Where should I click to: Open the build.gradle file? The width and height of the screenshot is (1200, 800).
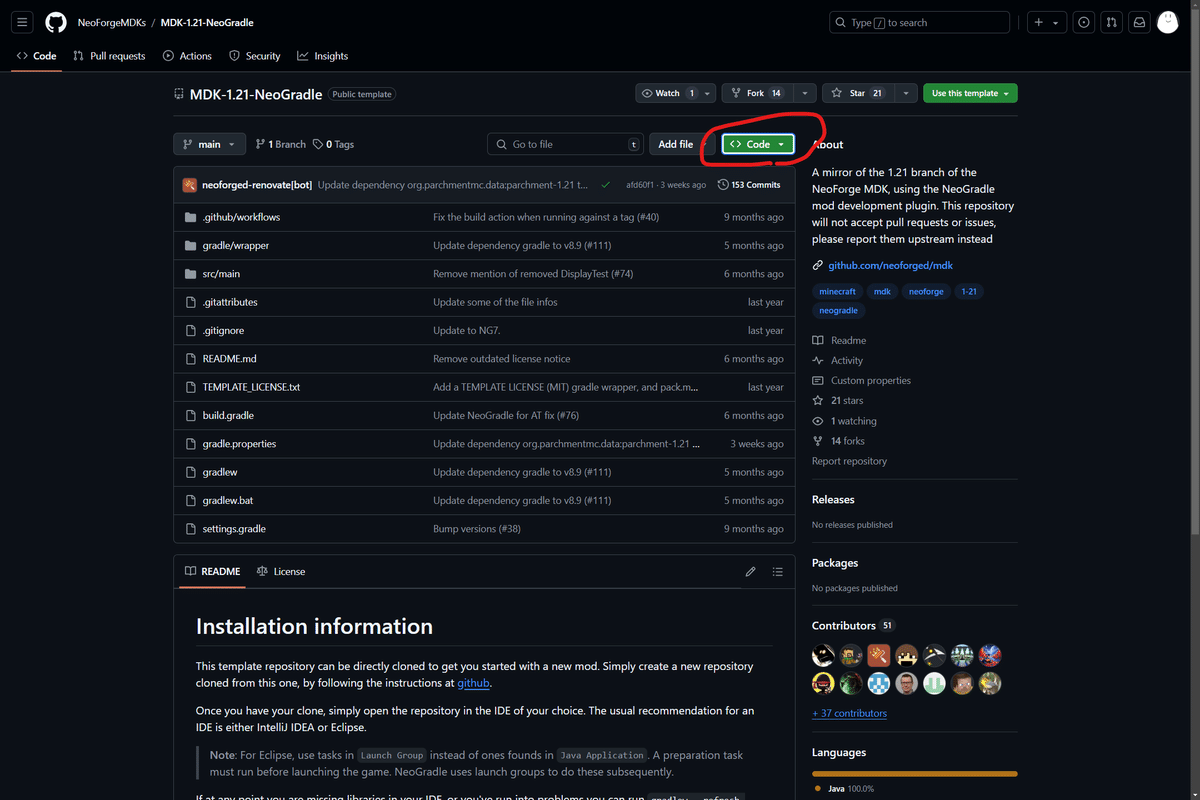[228, 415]
